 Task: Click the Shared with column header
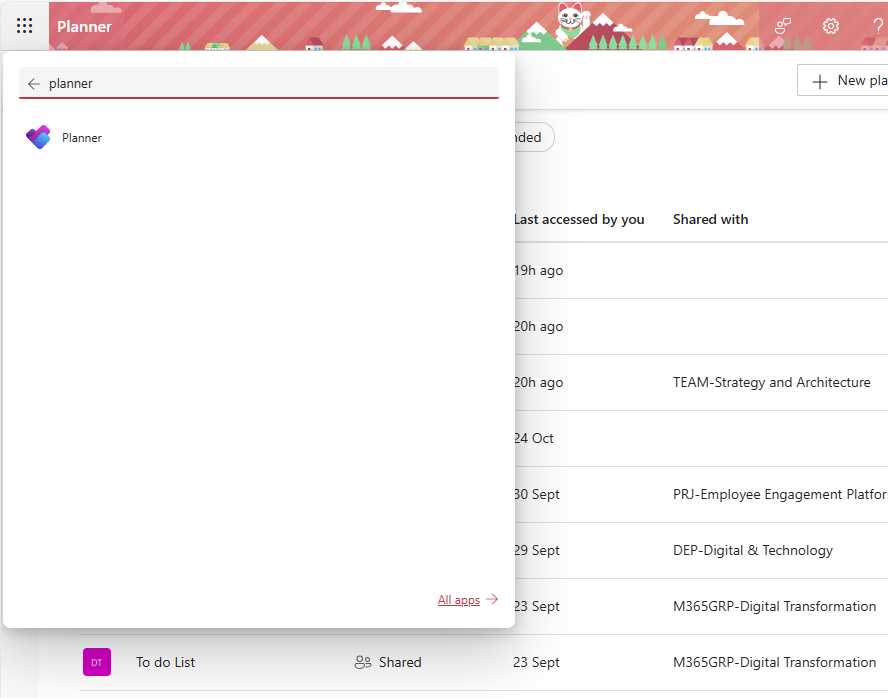tap(710, 219)
